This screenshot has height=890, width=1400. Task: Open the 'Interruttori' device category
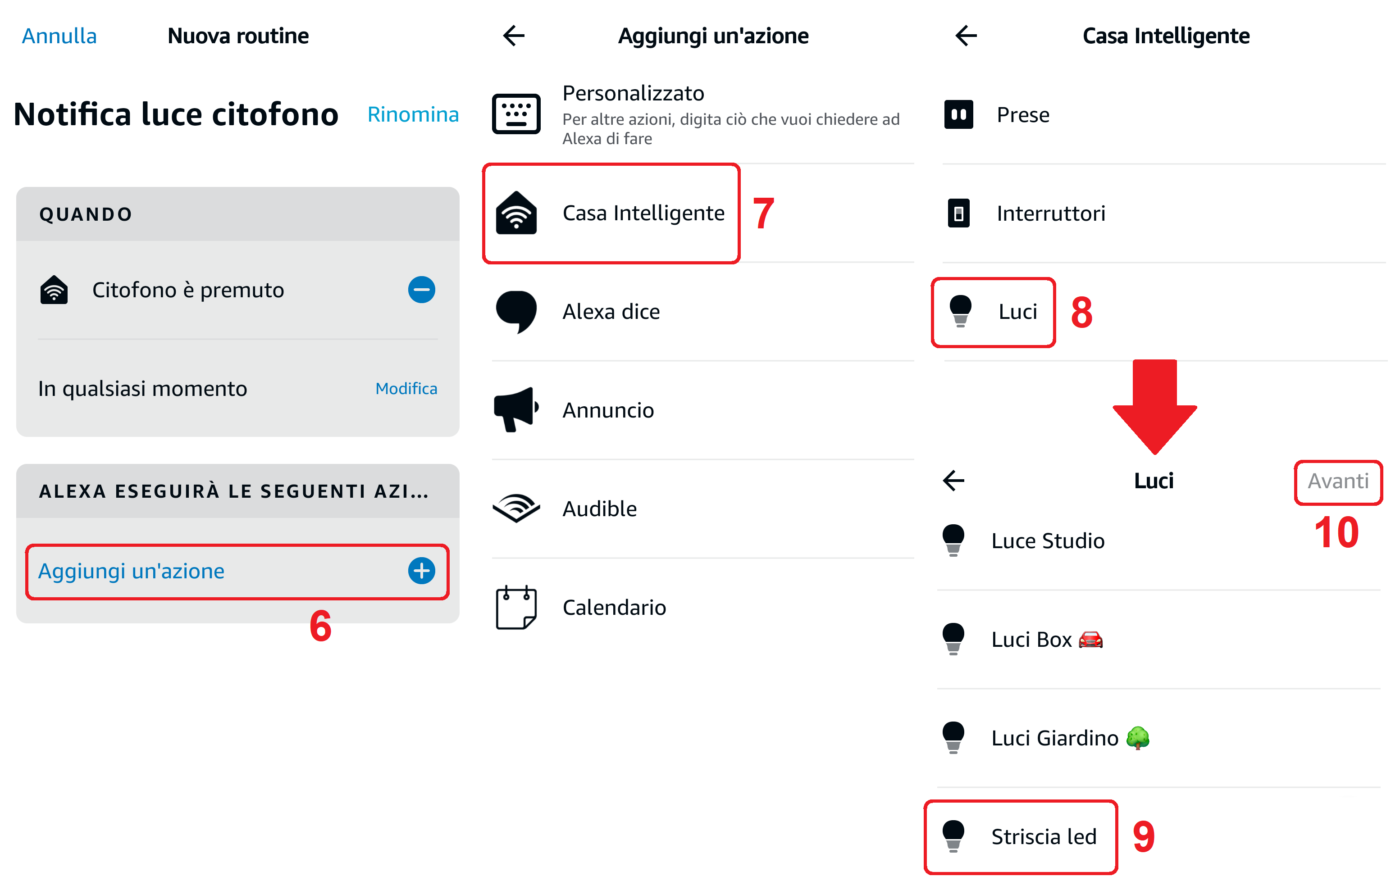1050,214
